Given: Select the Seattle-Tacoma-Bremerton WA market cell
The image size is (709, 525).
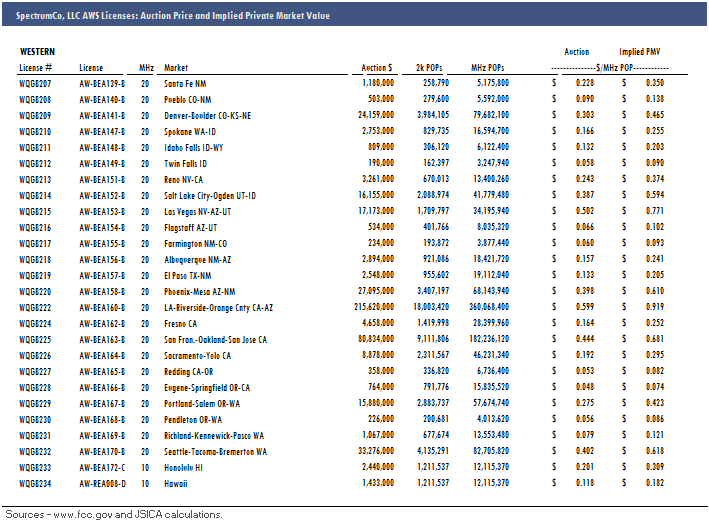Looking at the screenshot, I should [215, 451].
